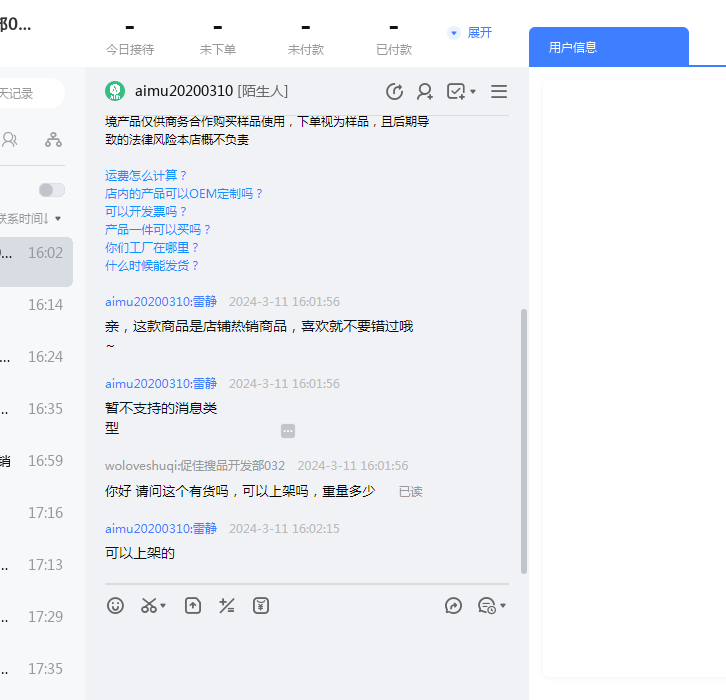Switch to the 用户信息 tab
This screenshot has width=726, height=700.
608,47
